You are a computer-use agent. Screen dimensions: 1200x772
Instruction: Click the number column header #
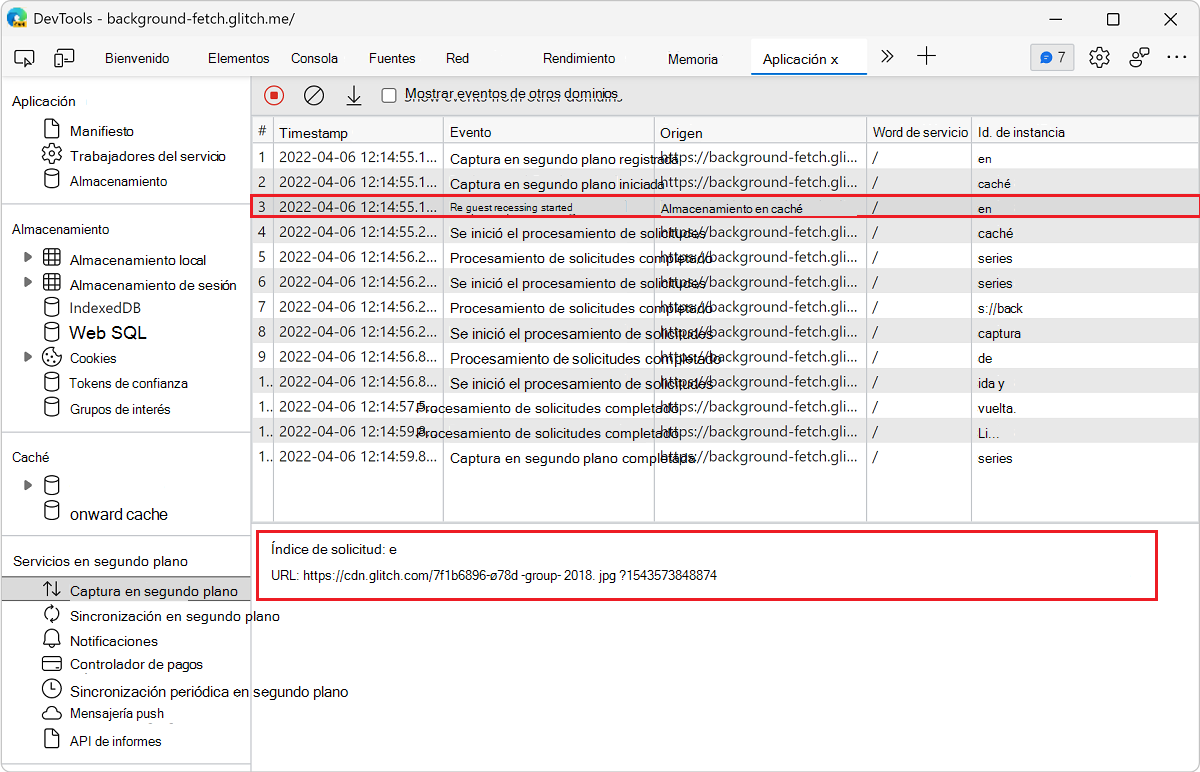(x=262, y=131)
